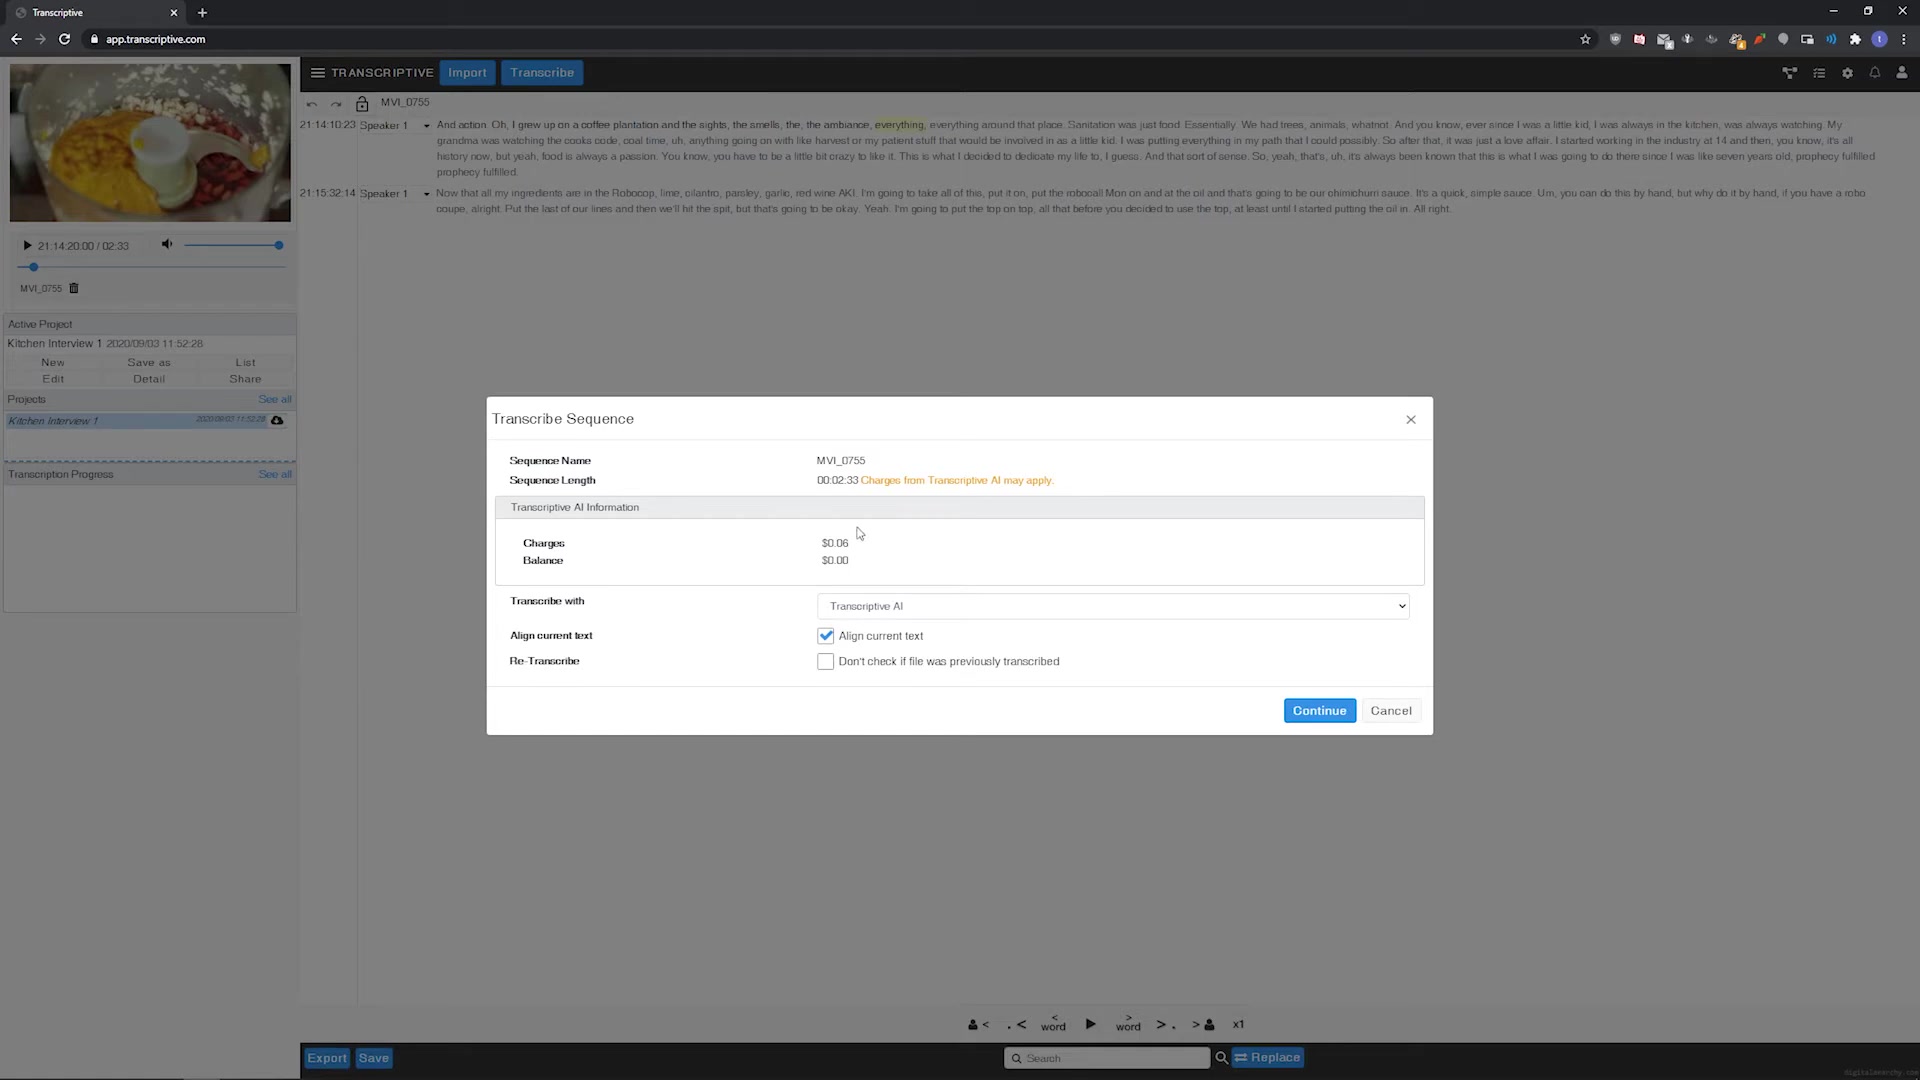This screenshot has height=1080, width=1920.
Task: Cancel the Transcribe Sequence dialog
Action: [1391, 711]
